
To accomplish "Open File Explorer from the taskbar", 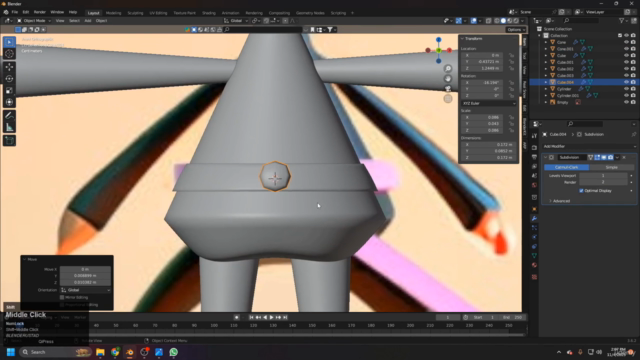I will [100, 352].
